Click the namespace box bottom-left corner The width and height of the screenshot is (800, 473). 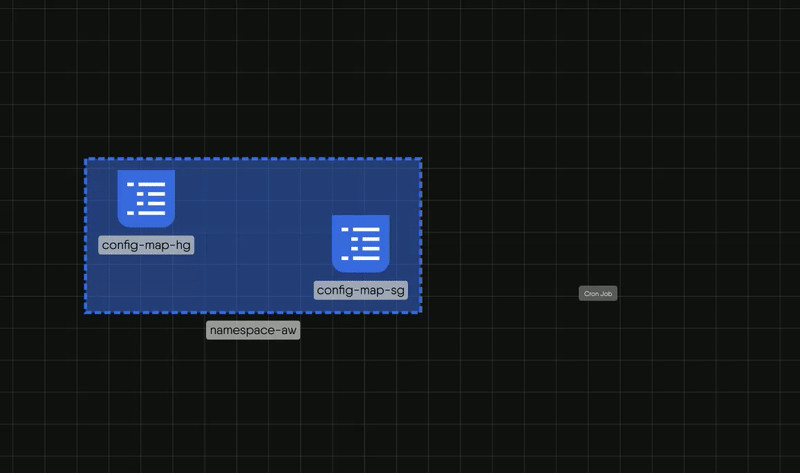[85, 312]
